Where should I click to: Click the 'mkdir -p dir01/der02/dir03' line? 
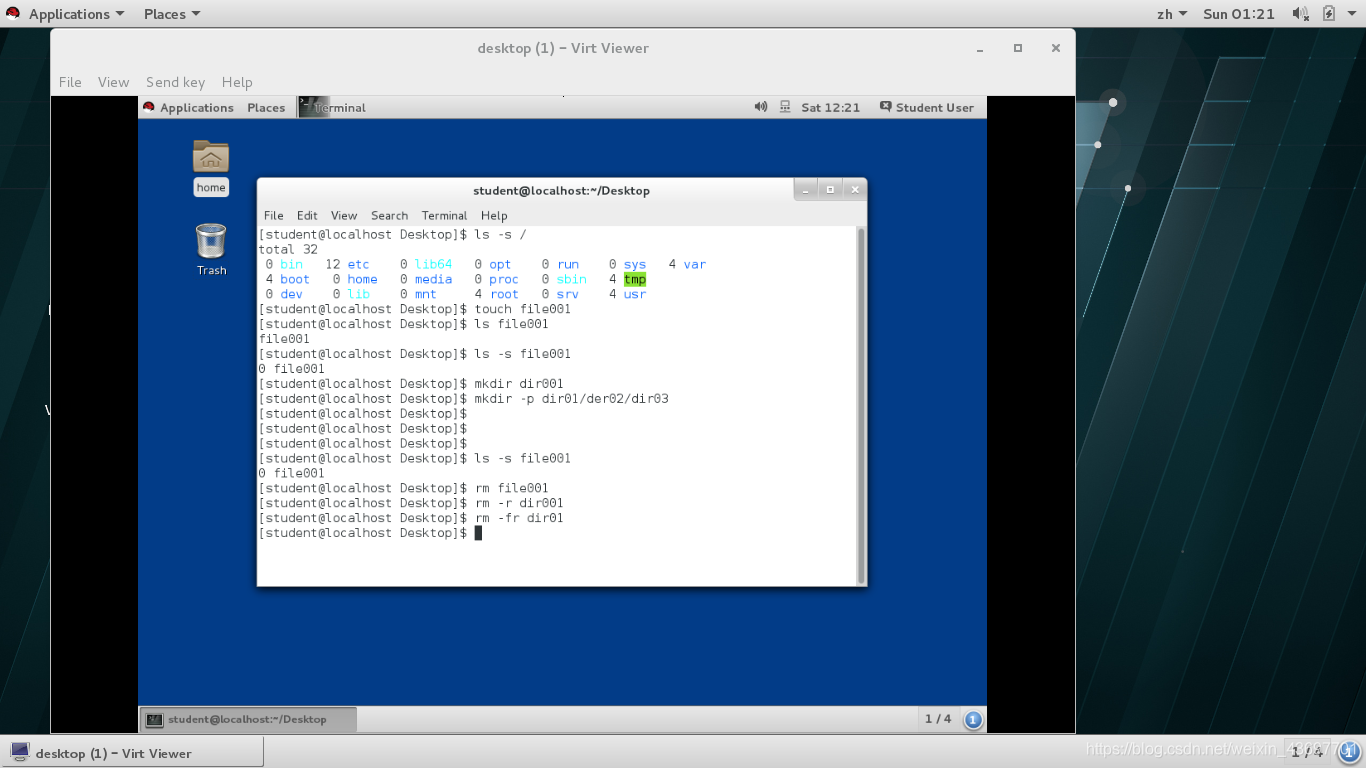(x=571, y=398)
